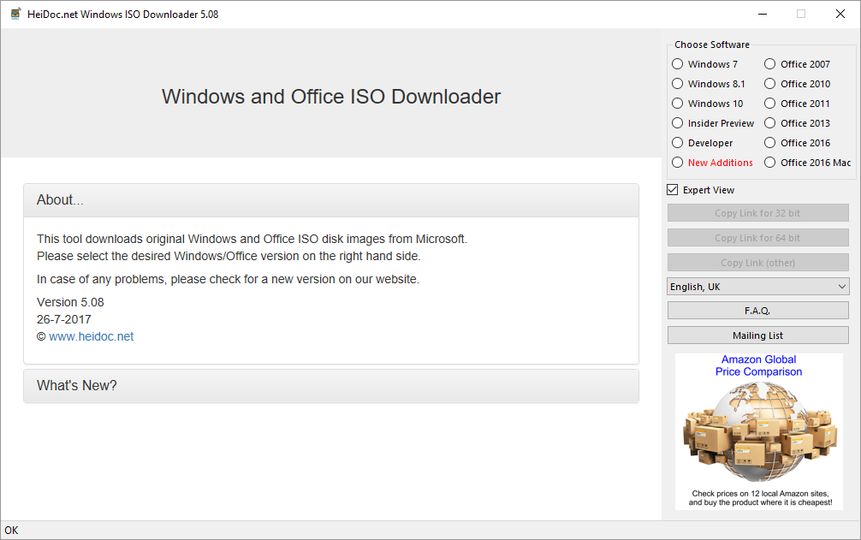The height and width of the screenshot is (540, 861).
Task: Select Office 2010 radio button
Action: coord(770,83)
